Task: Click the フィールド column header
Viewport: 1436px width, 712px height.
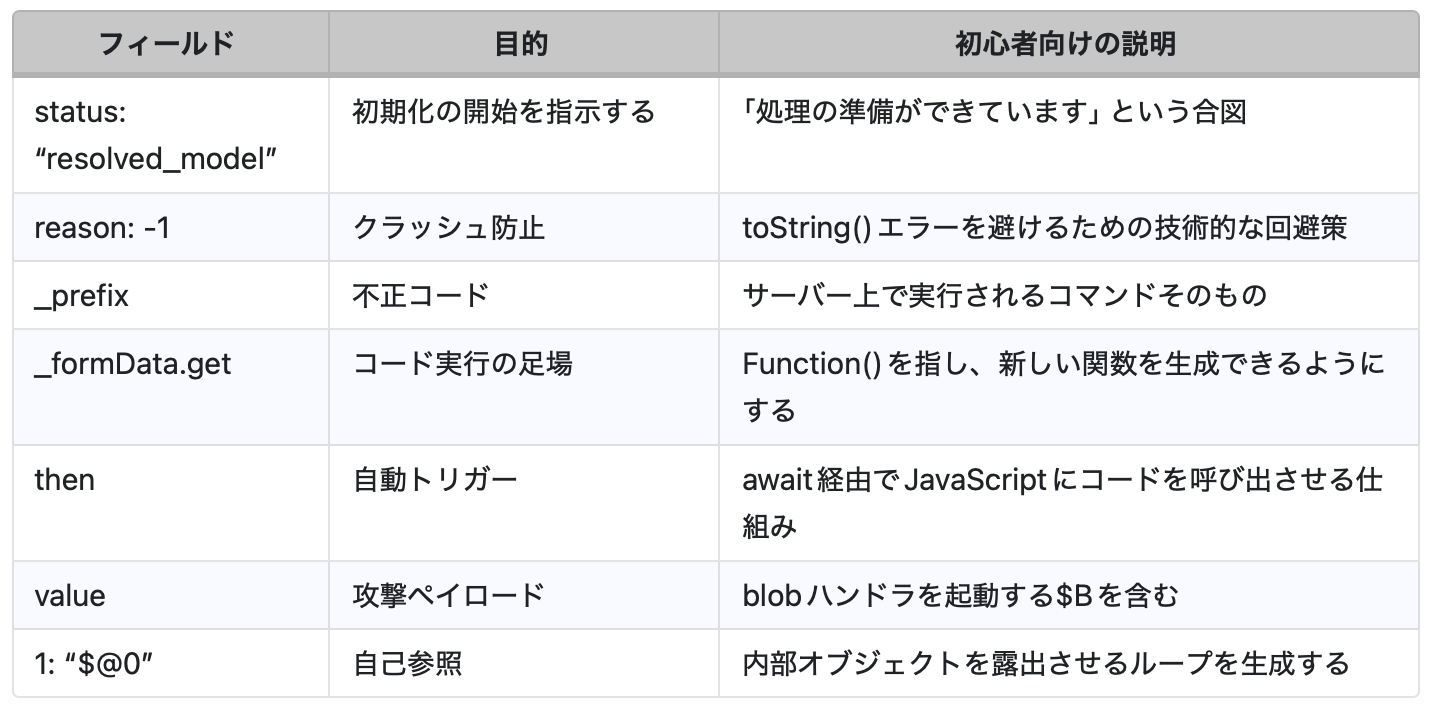Action: [169, 44]
